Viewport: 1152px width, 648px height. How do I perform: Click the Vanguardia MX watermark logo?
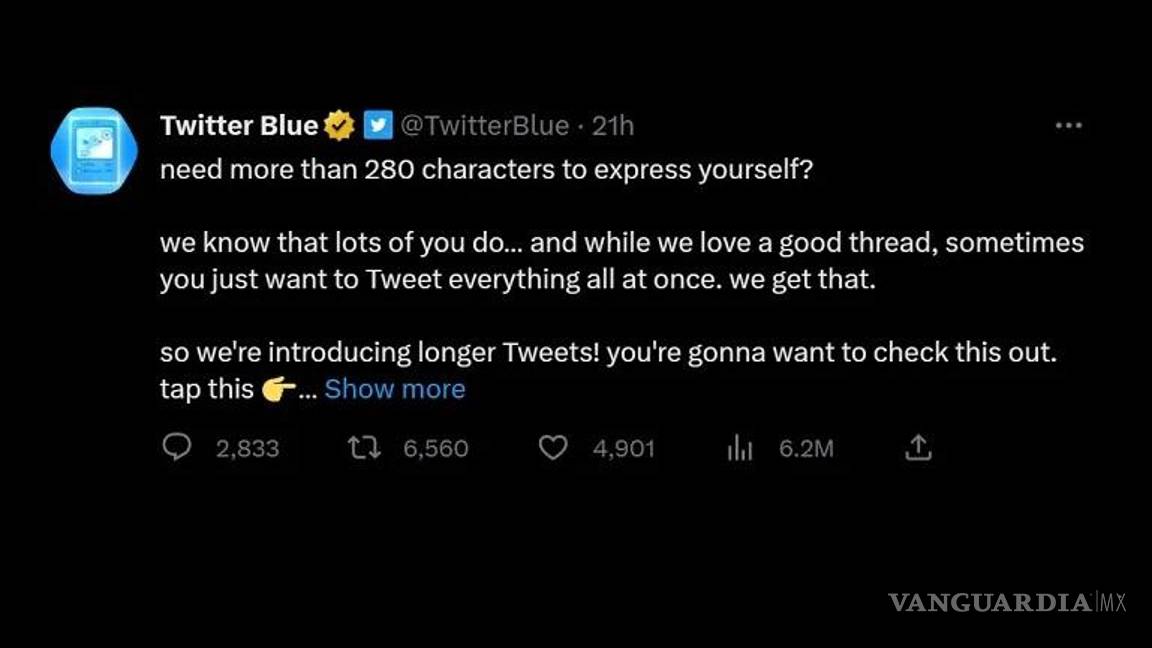(1007, 603)
